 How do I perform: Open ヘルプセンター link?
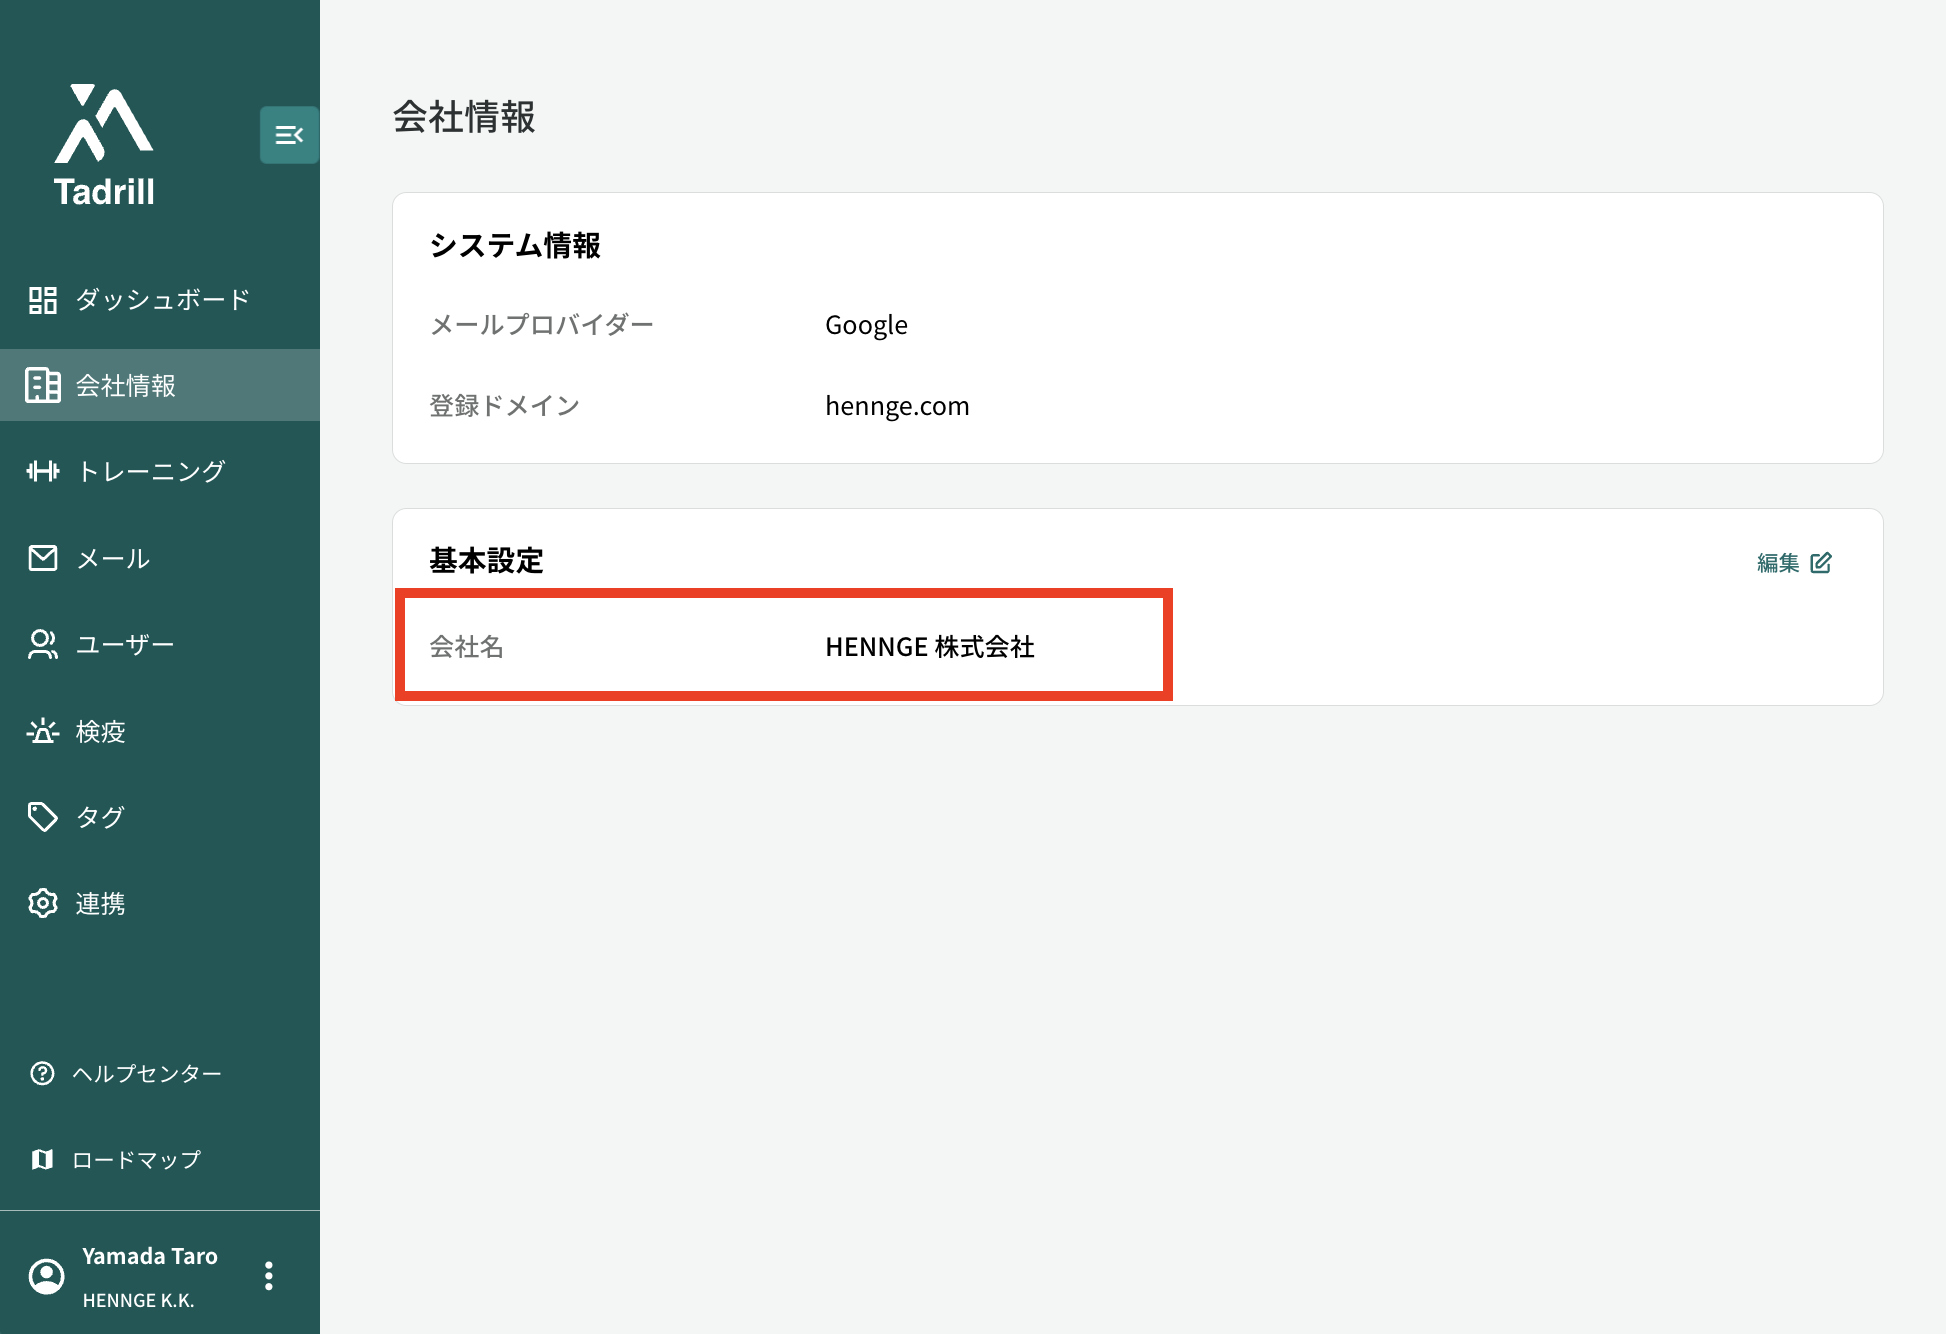[x=146, y=1073]
